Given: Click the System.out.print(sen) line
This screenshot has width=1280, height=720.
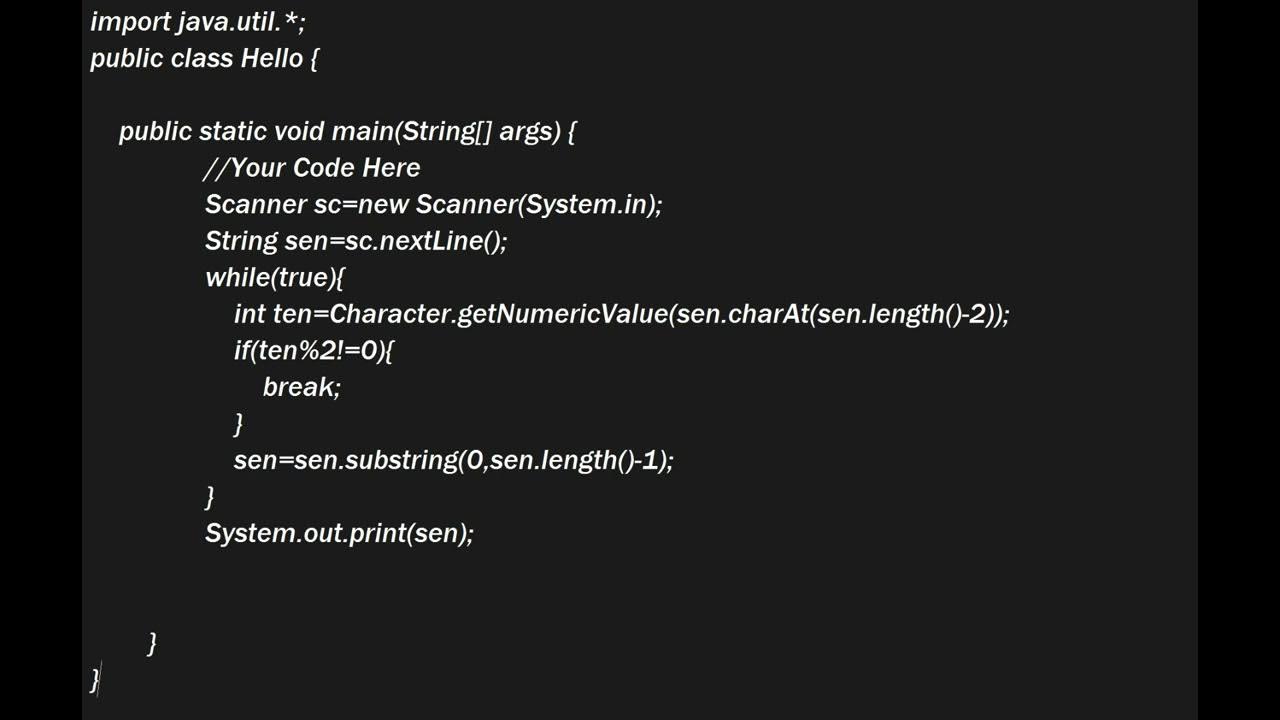Looking at the screenshot, I should pos(339,534).
